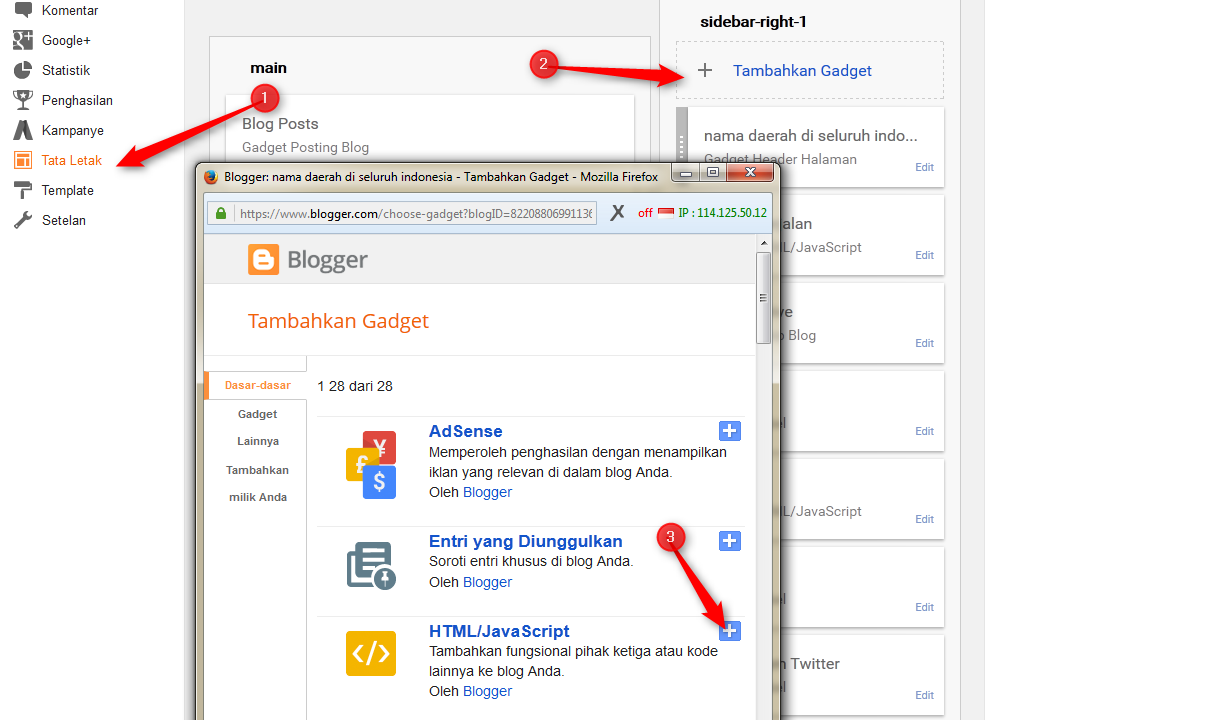Open the HTML/JavaScript gadget title link

point(499,631)
